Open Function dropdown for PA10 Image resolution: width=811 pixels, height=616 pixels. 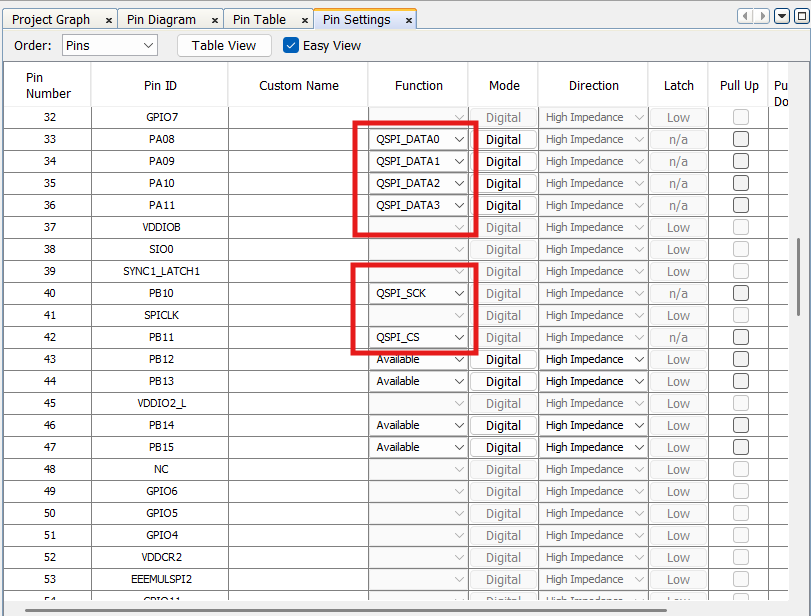pyautogui.click(x=418, y=183)
